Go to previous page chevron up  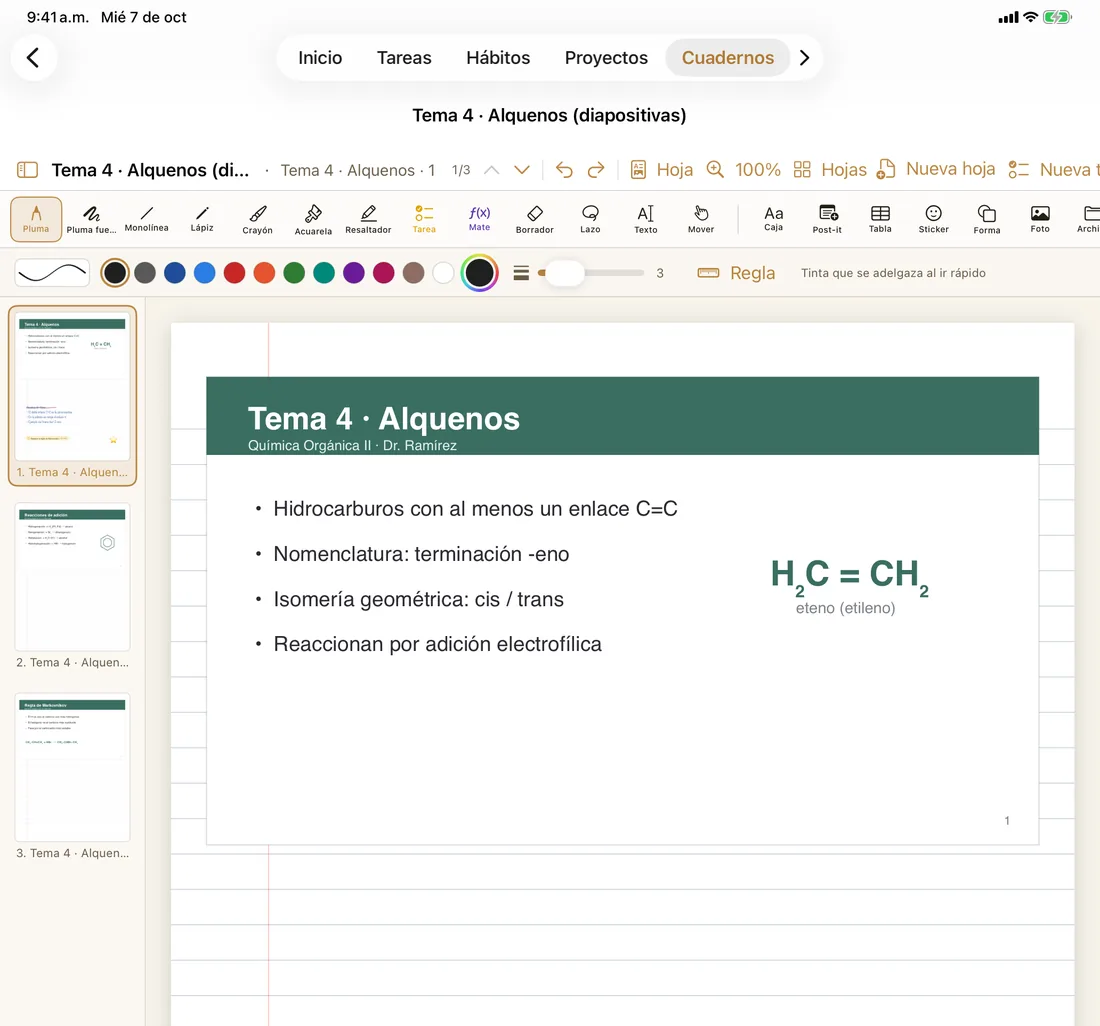coord(492,170)
